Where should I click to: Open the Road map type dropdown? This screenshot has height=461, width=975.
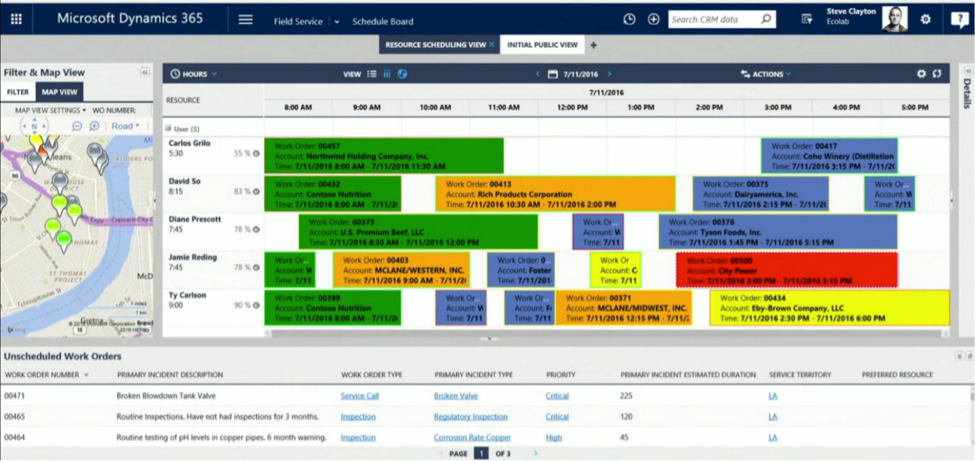click(x=125, y=126)
